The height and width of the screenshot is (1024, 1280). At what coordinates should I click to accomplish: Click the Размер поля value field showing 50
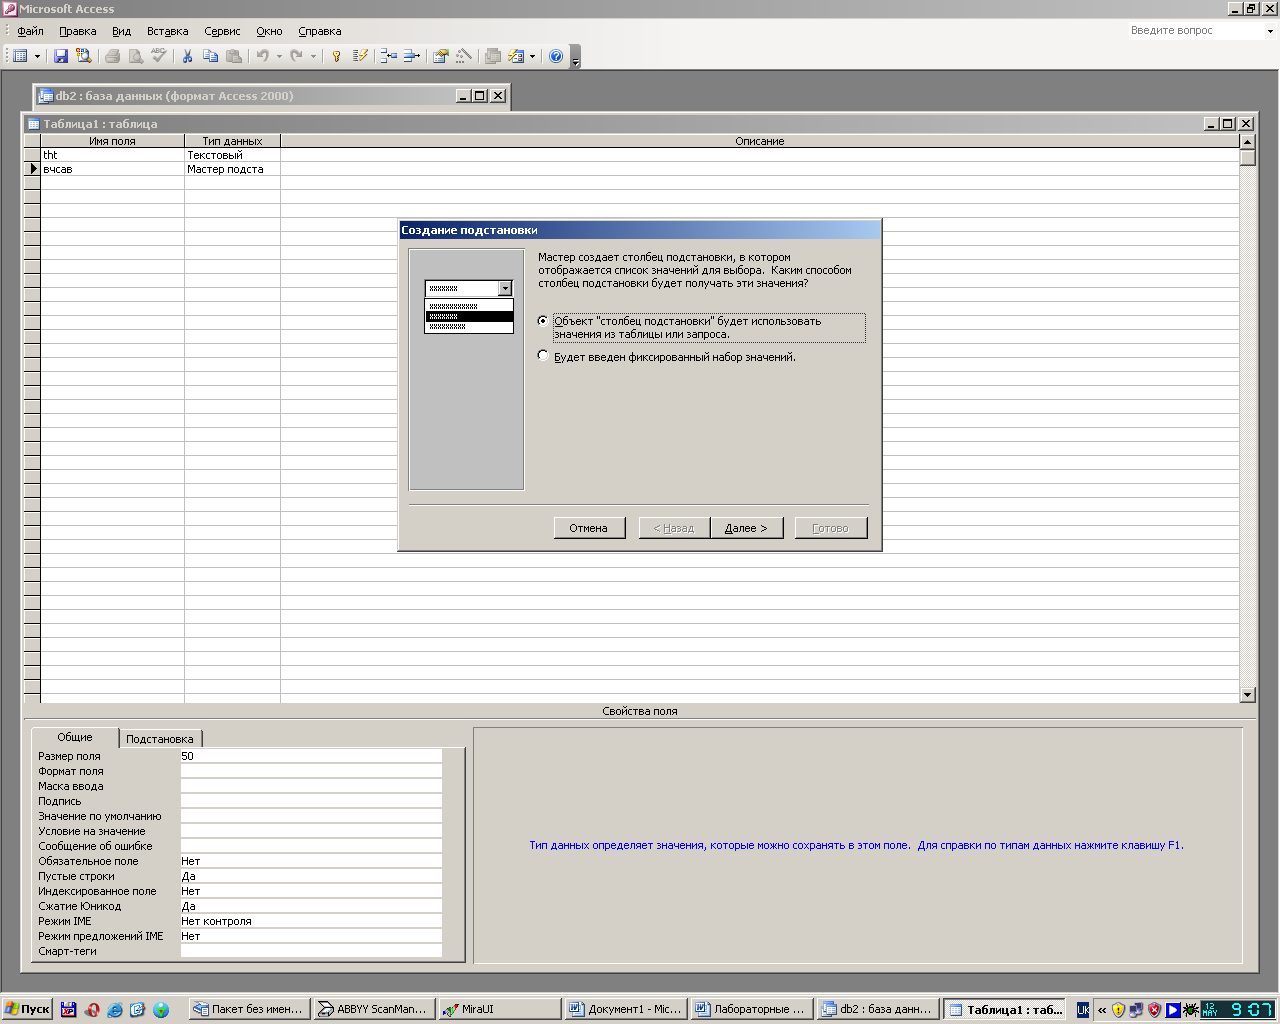(x=311, y=756)
